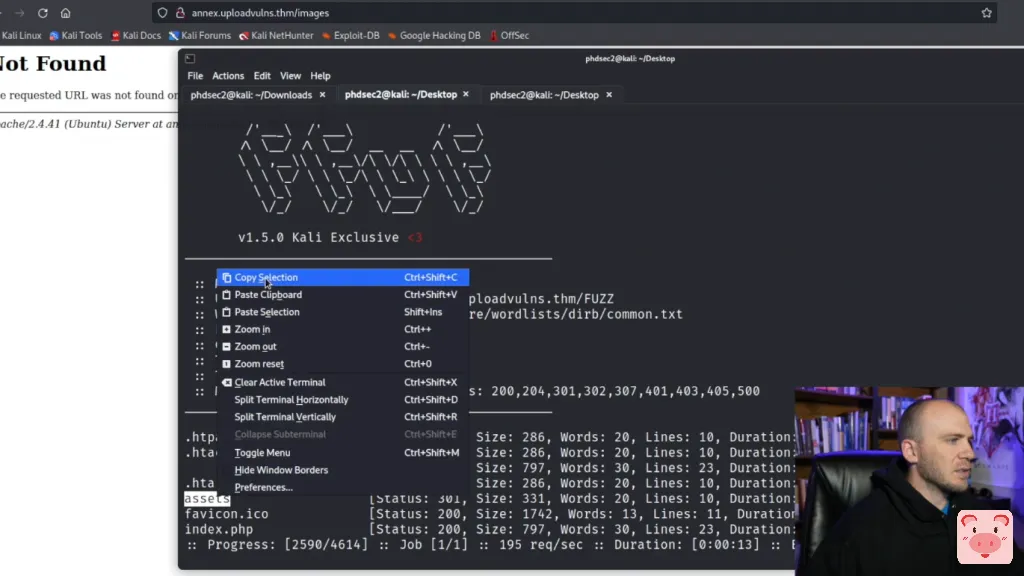Switch to the active ~/Desktop terminal tab

click(x=400, y=95)
